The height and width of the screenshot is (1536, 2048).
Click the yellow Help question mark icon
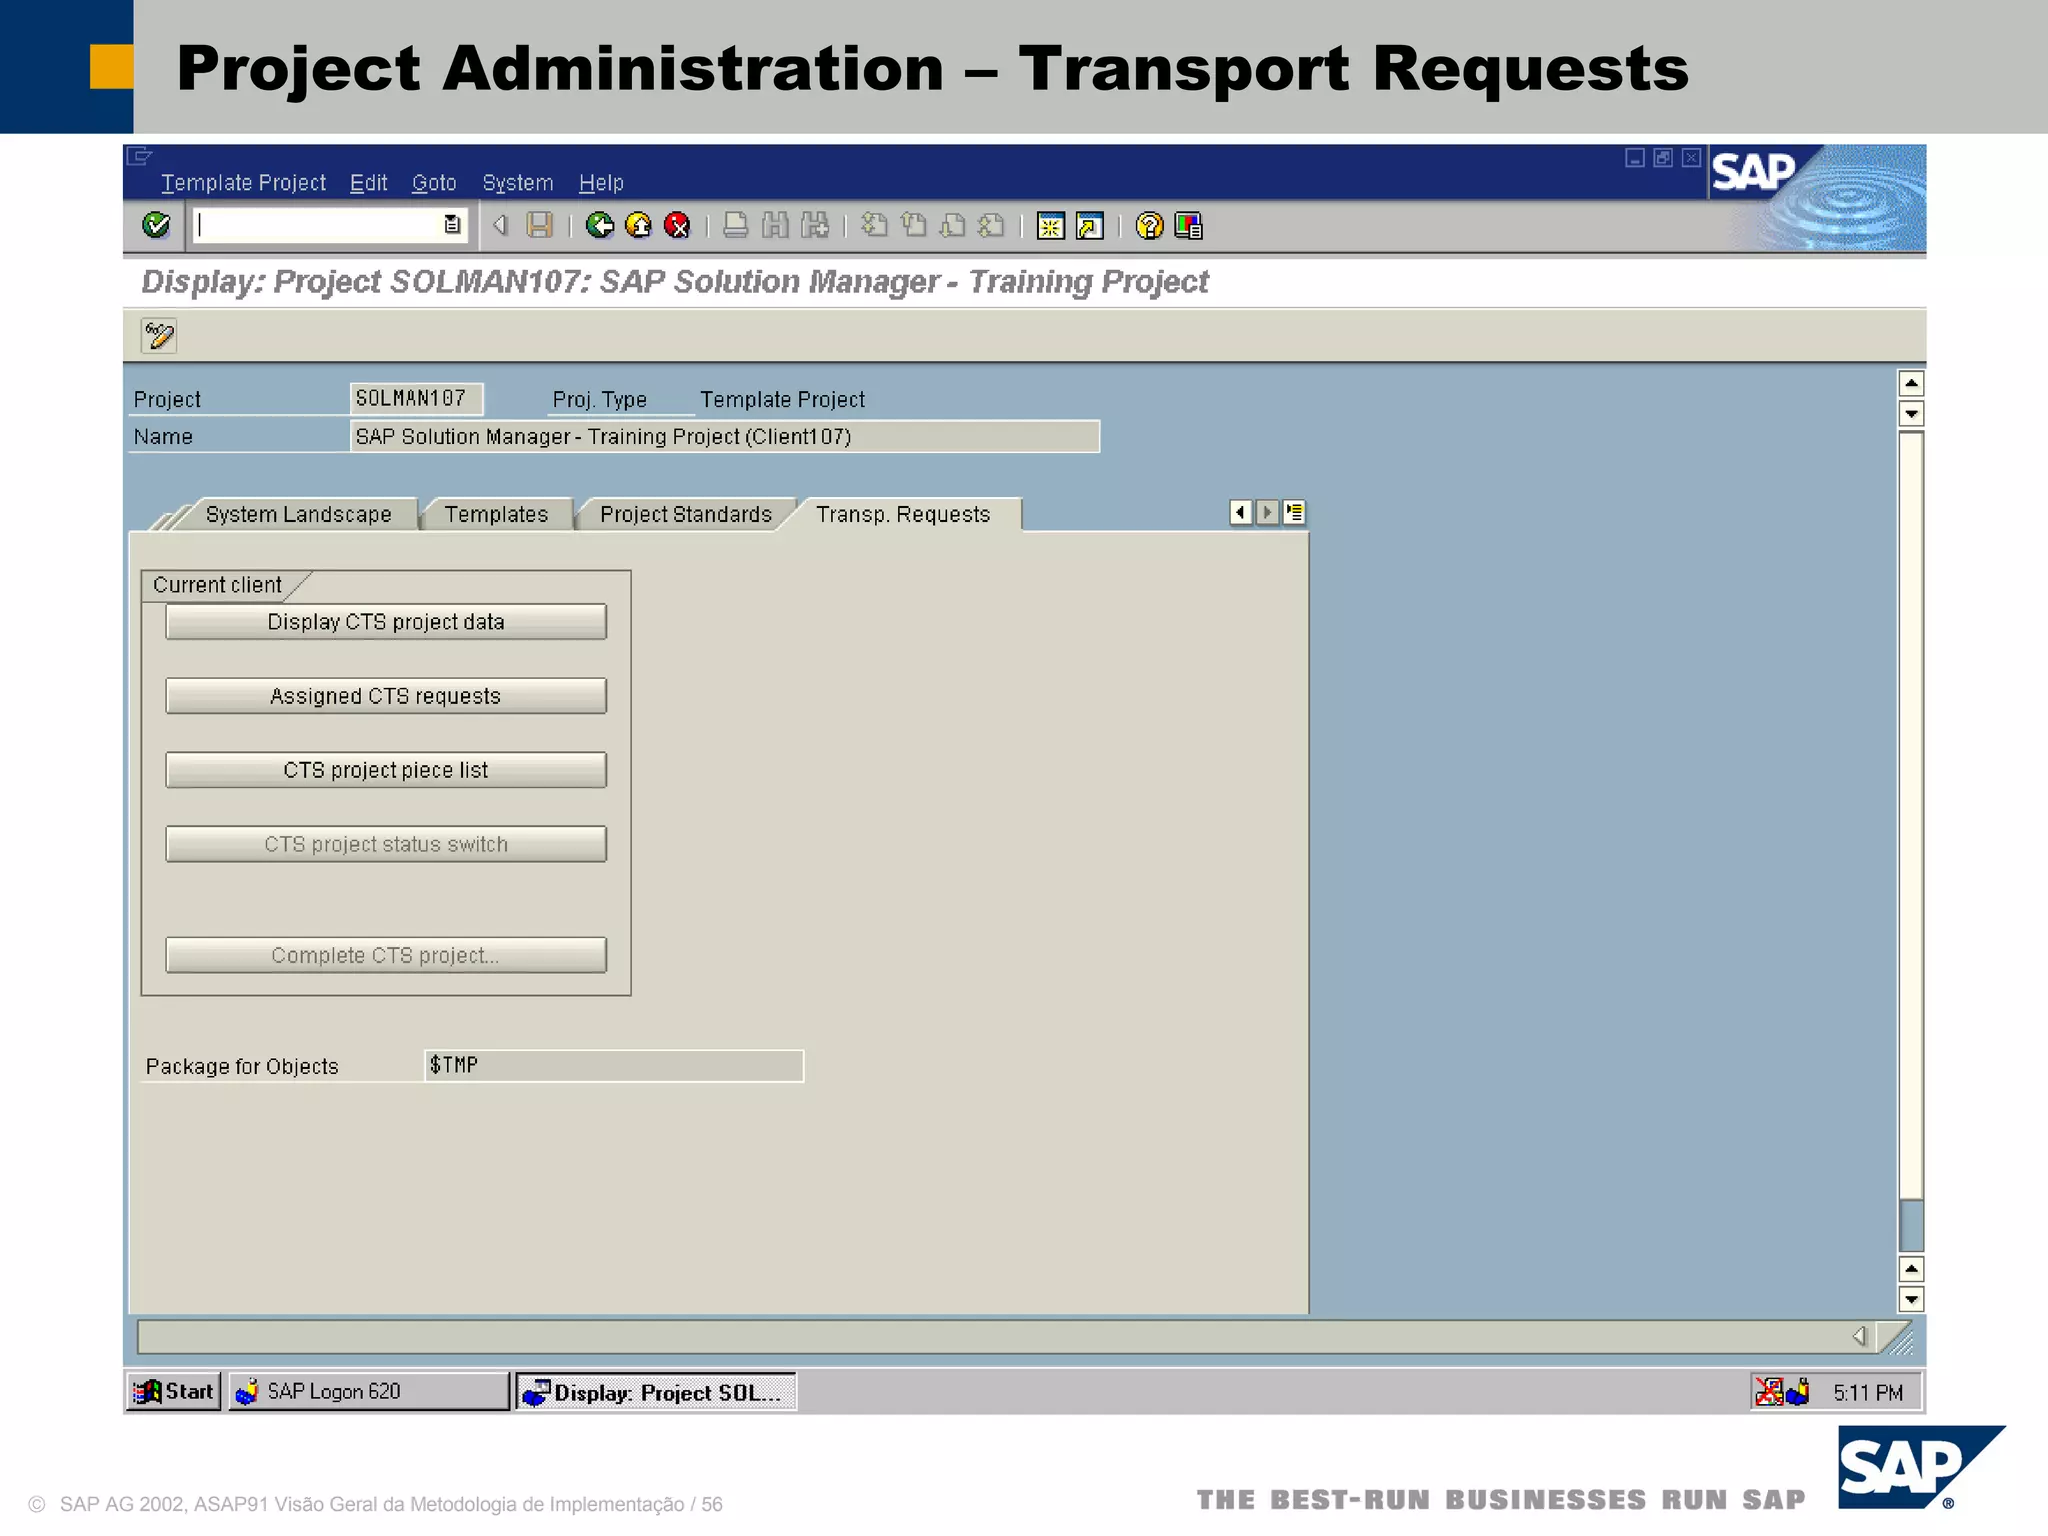[1150, 226]
